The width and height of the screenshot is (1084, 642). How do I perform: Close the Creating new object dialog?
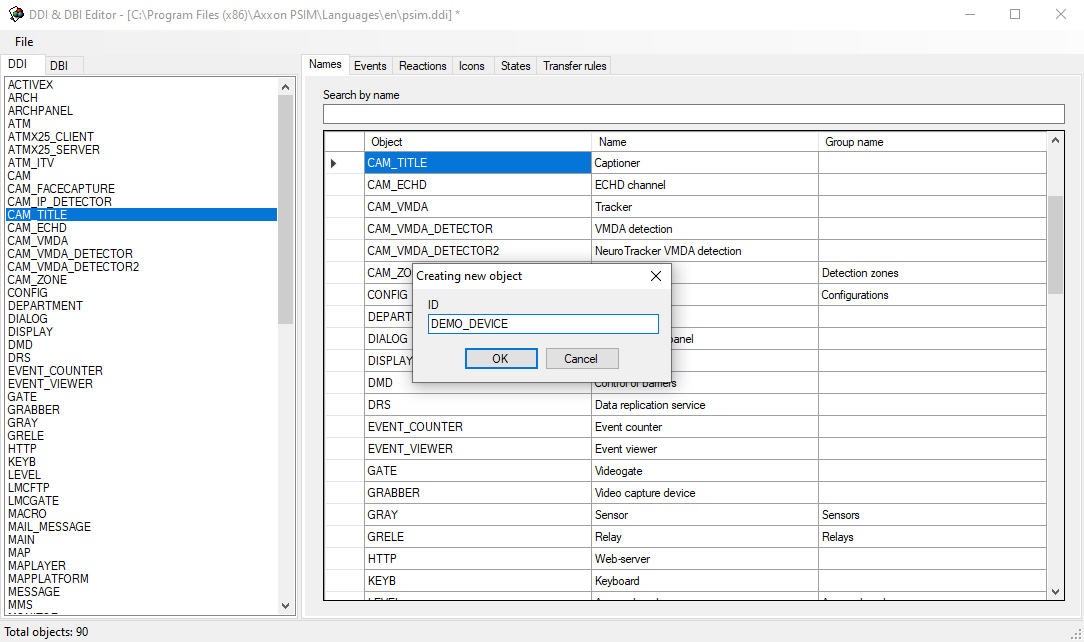[656, 276]
